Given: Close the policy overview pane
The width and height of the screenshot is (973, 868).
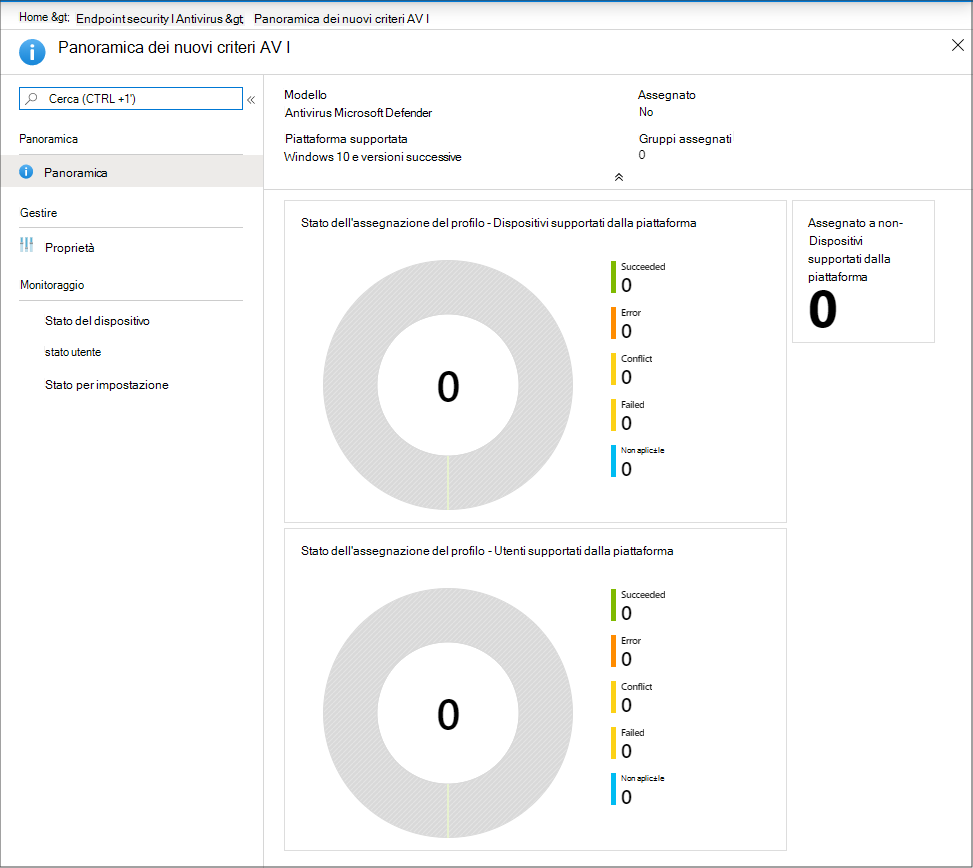Looking at the screenshot, I should pos(957,45).
